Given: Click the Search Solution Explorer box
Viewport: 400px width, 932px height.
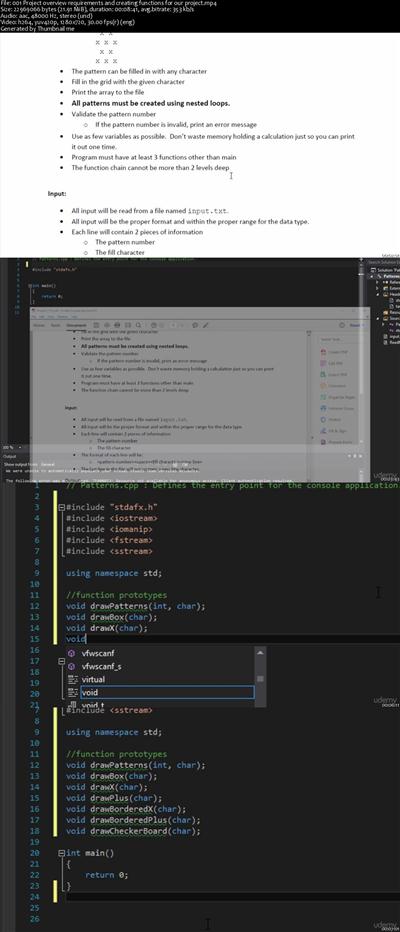Looking at the screenshot, I should coord(383,262).
